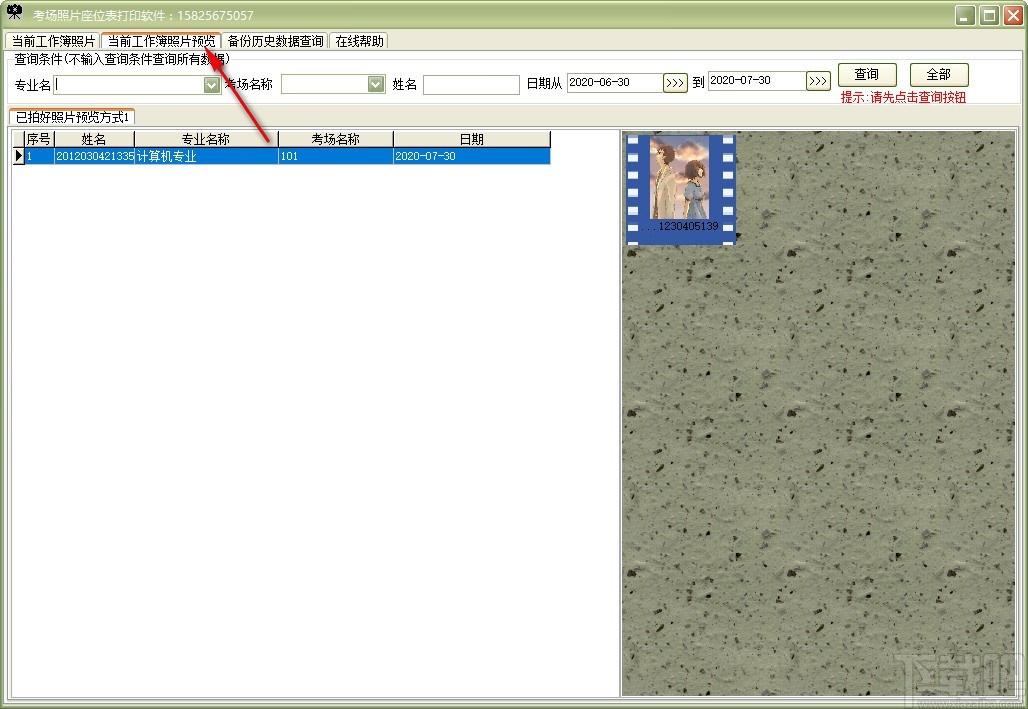
Task: Click the 日期 column header
Action: point(471,139)
